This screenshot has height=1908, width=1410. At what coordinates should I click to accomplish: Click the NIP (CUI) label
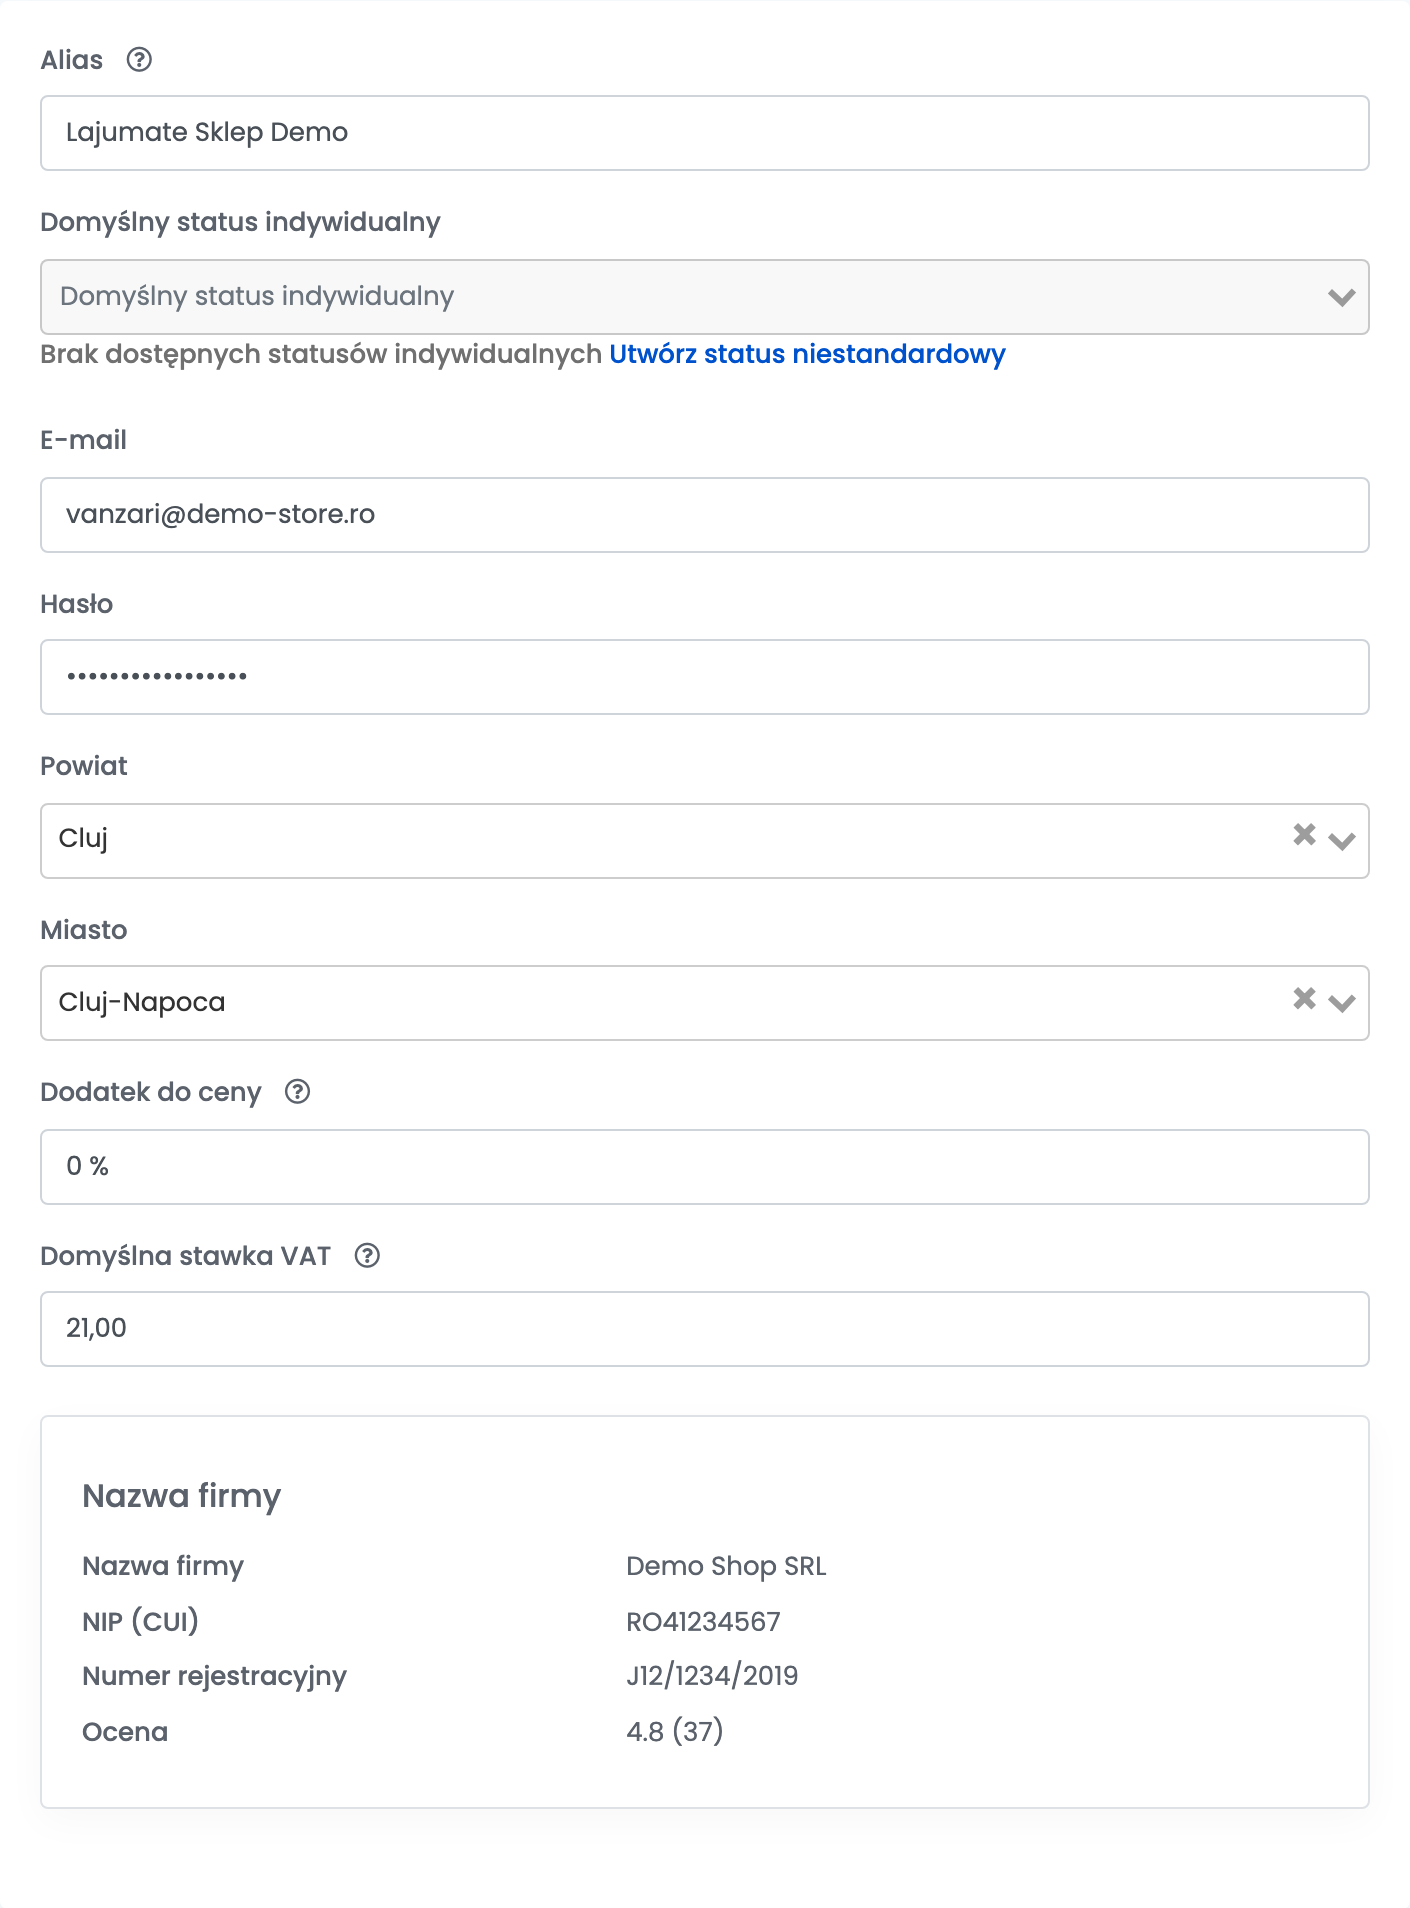pos(140,1621)
